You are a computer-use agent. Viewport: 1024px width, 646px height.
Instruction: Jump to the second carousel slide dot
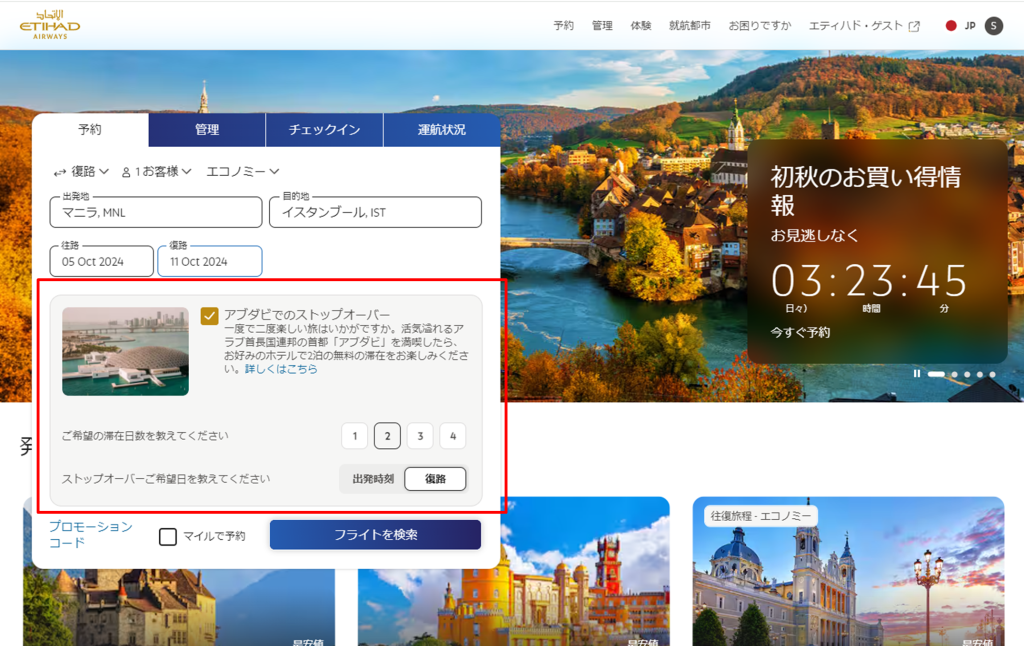954,374
